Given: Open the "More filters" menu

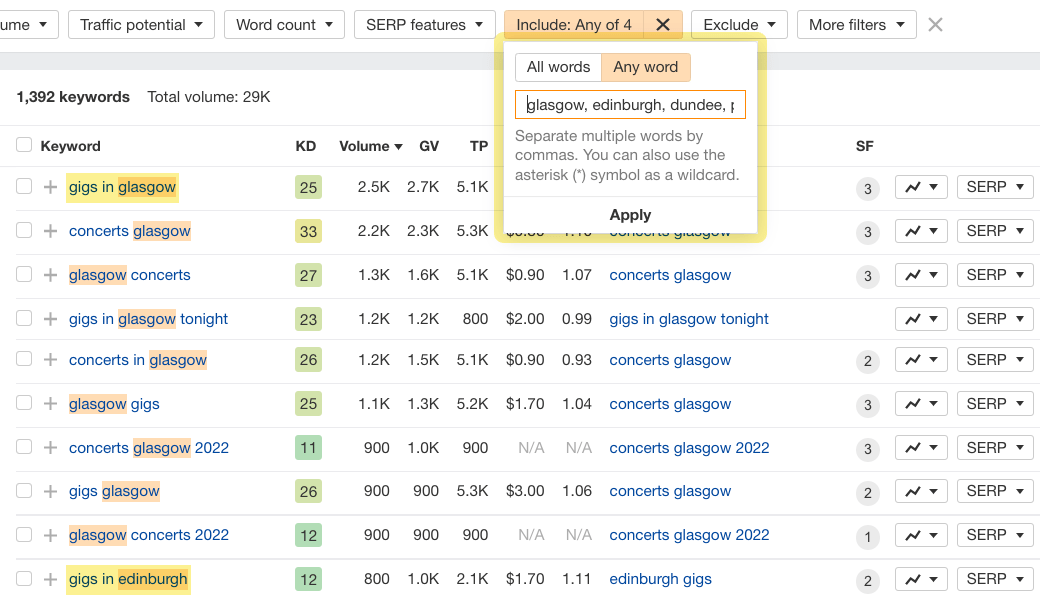Looking at the screenshot, I should [x=856, y=24].
